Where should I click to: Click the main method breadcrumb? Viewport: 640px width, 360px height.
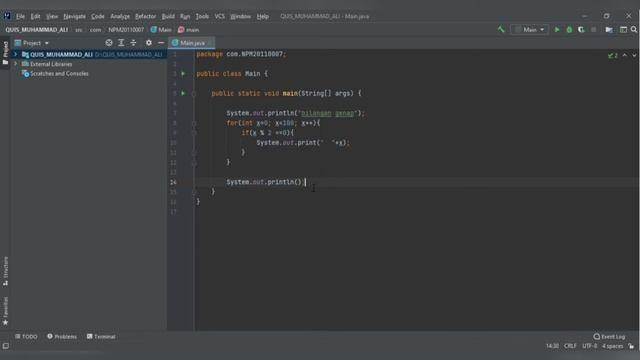(x=189, y=30)
